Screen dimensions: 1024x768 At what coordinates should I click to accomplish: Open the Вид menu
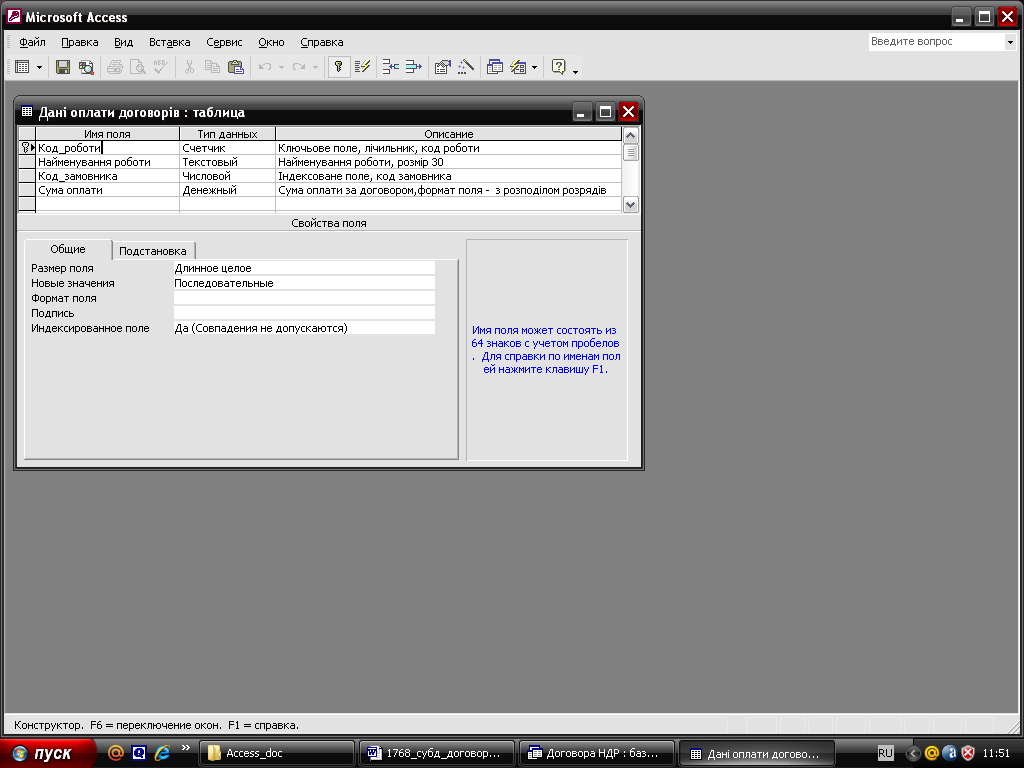coord(123,42)
